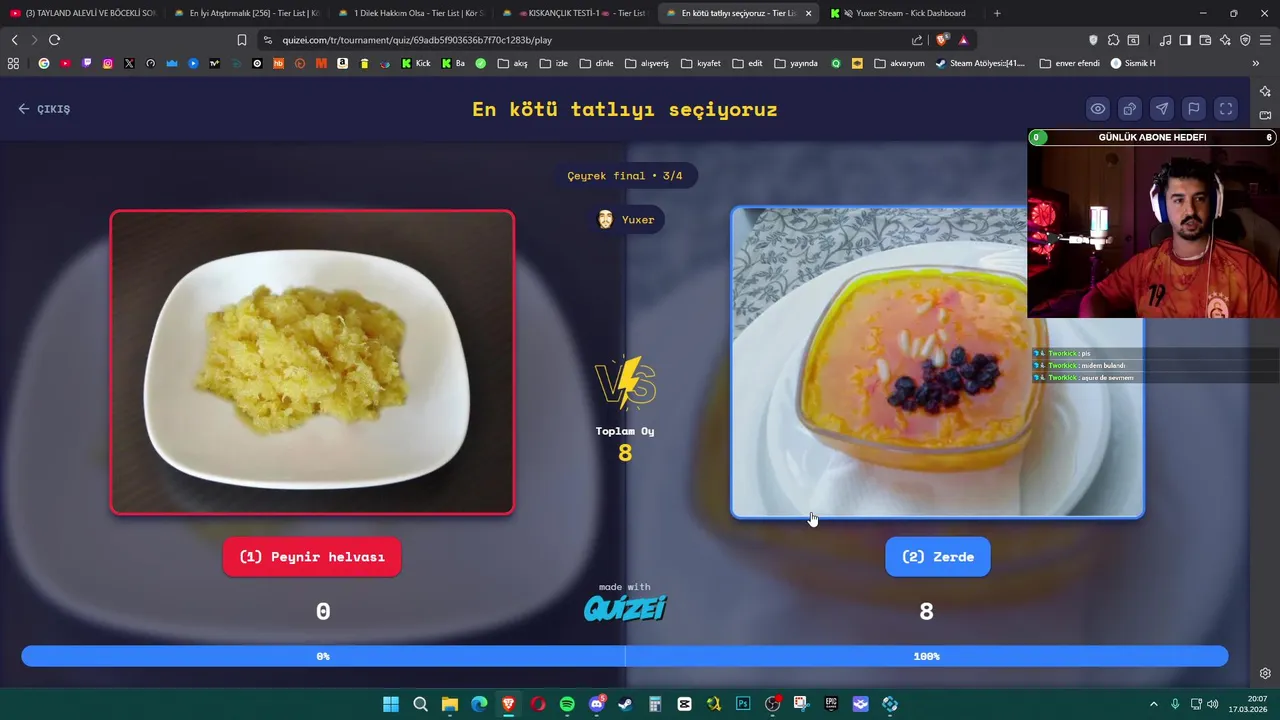Enter fullscreen using the expand icon
This screenshot has width=1280, height=720.
coord(1226,109)
